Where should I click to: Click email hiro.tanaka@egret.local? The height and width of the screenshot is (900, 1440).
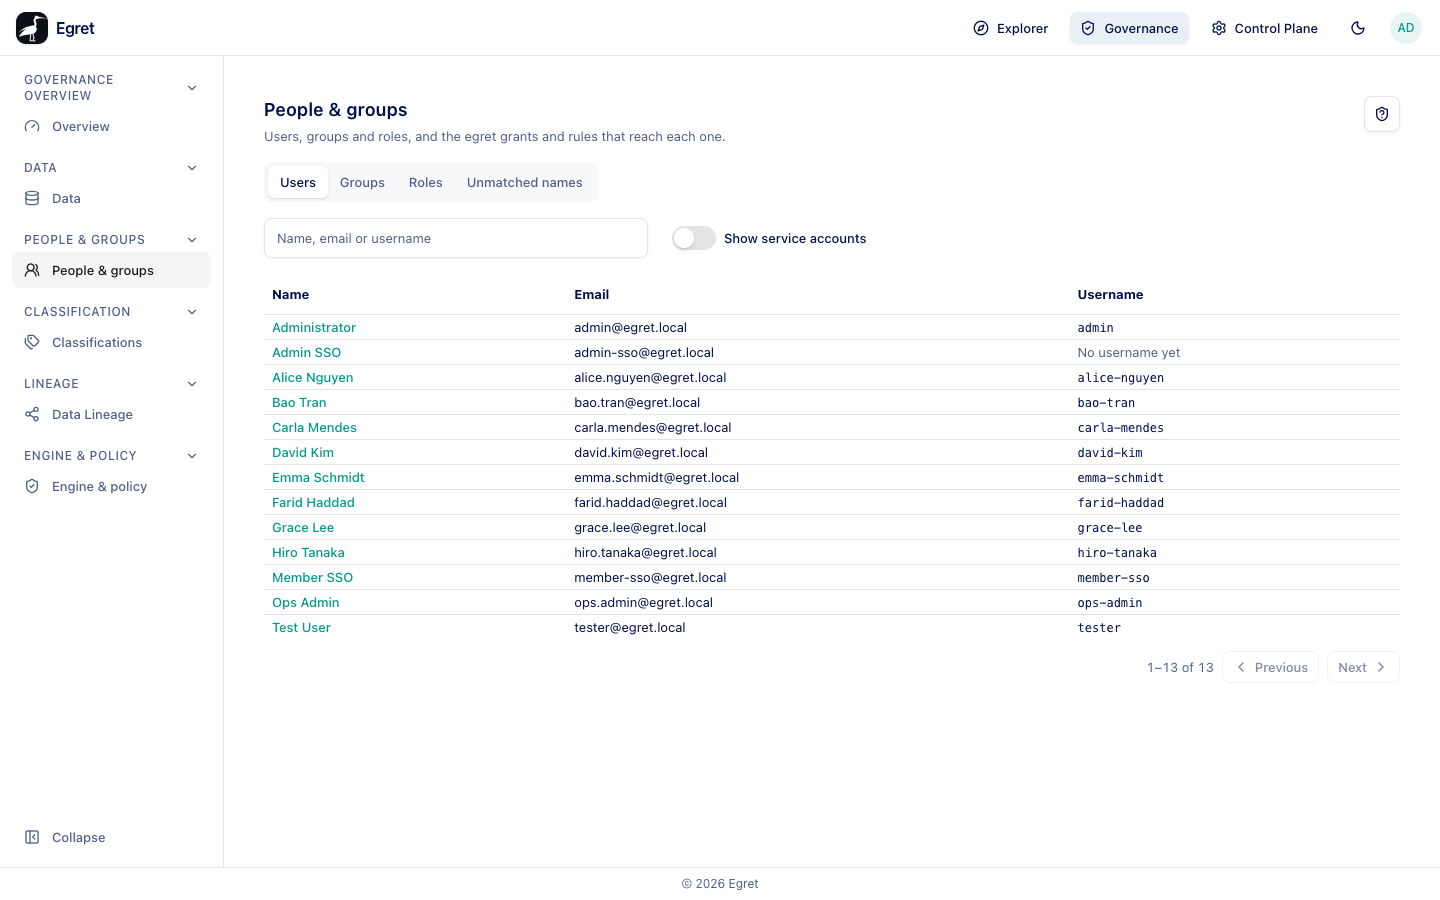click(645, 553)
